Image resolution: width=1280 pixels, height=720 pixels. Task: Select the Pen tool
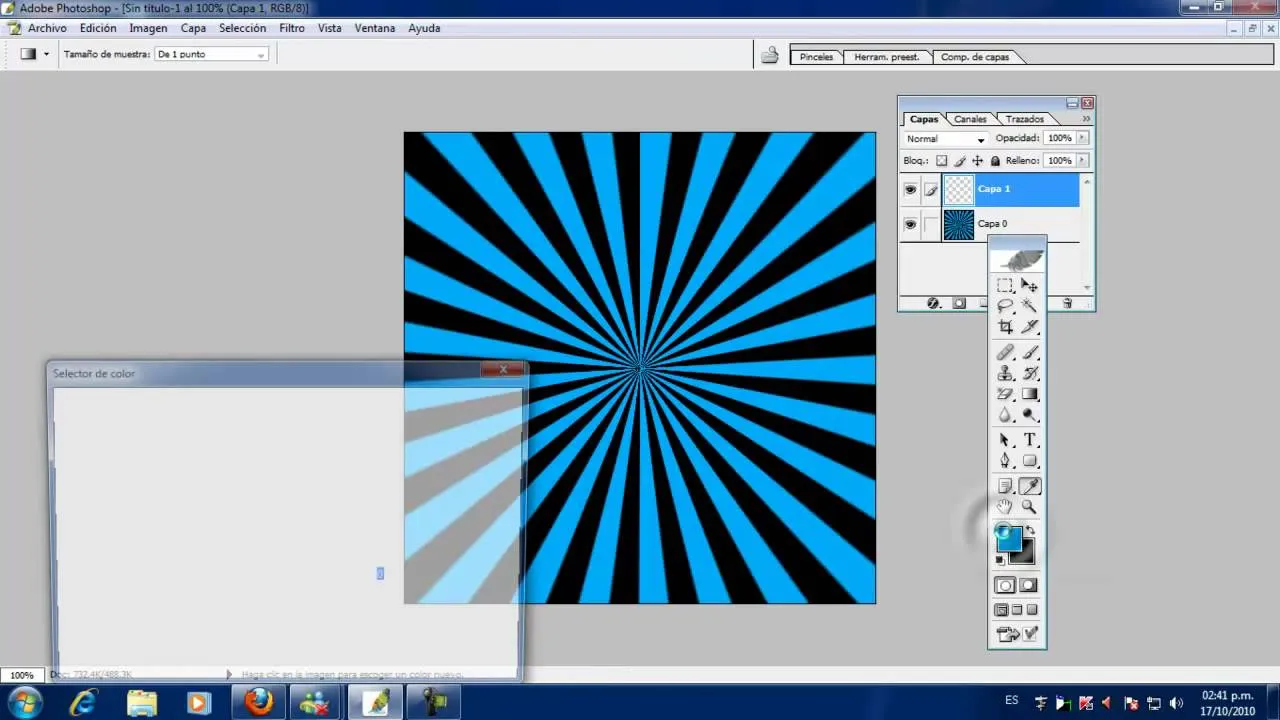[1005, 460]
